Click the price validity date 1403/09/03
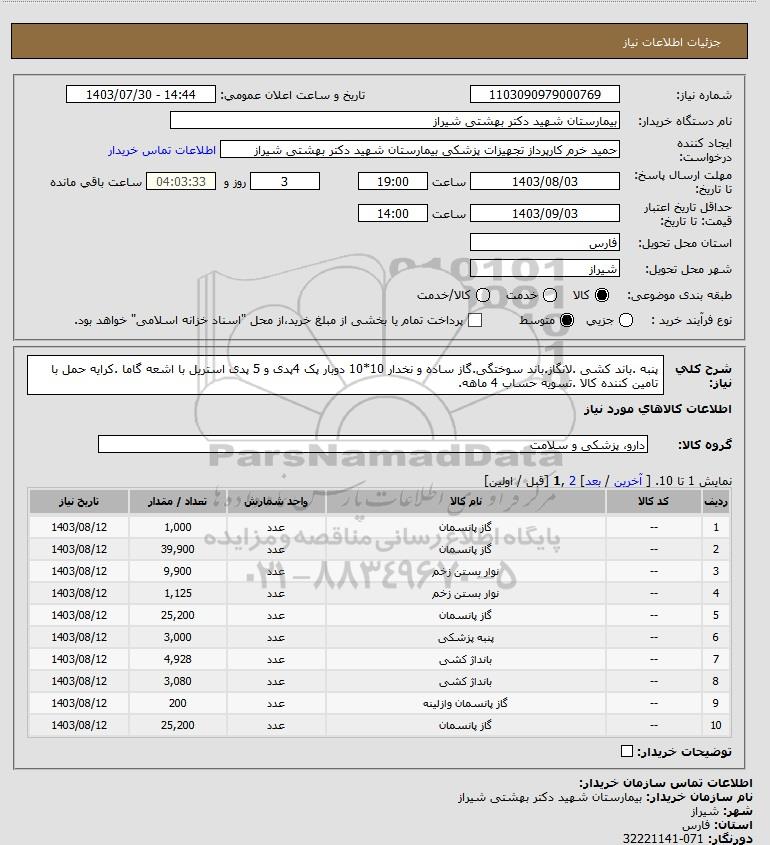This screenshot has width=770, height=845. (x=545, y=213)
